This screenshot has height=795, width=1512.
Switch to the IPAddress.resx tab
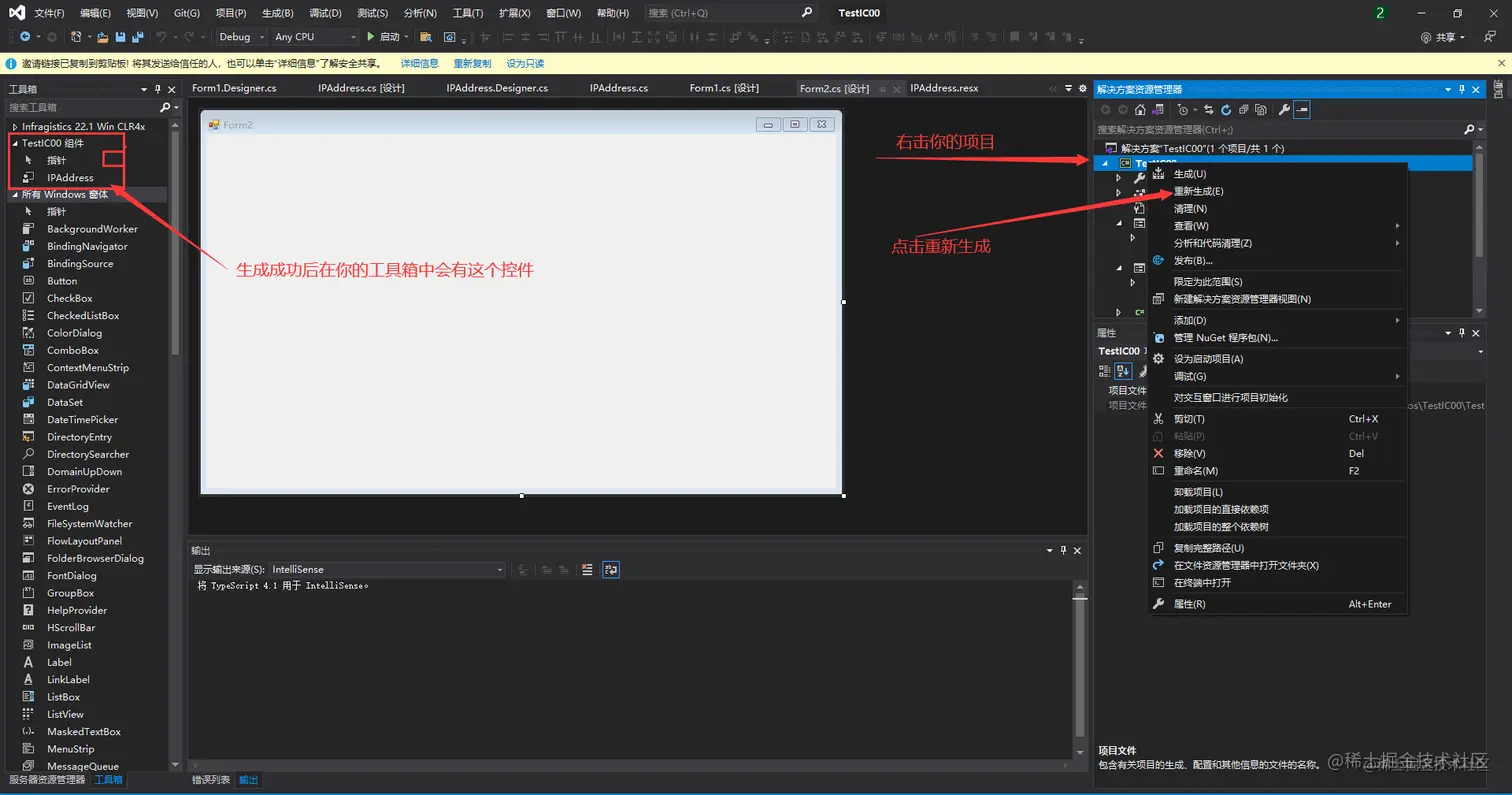[x=944, y=88]
